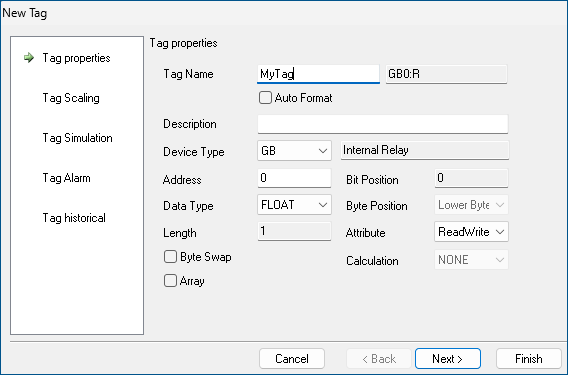
Task: Click the New Tag window title
Action: [25, 13]
